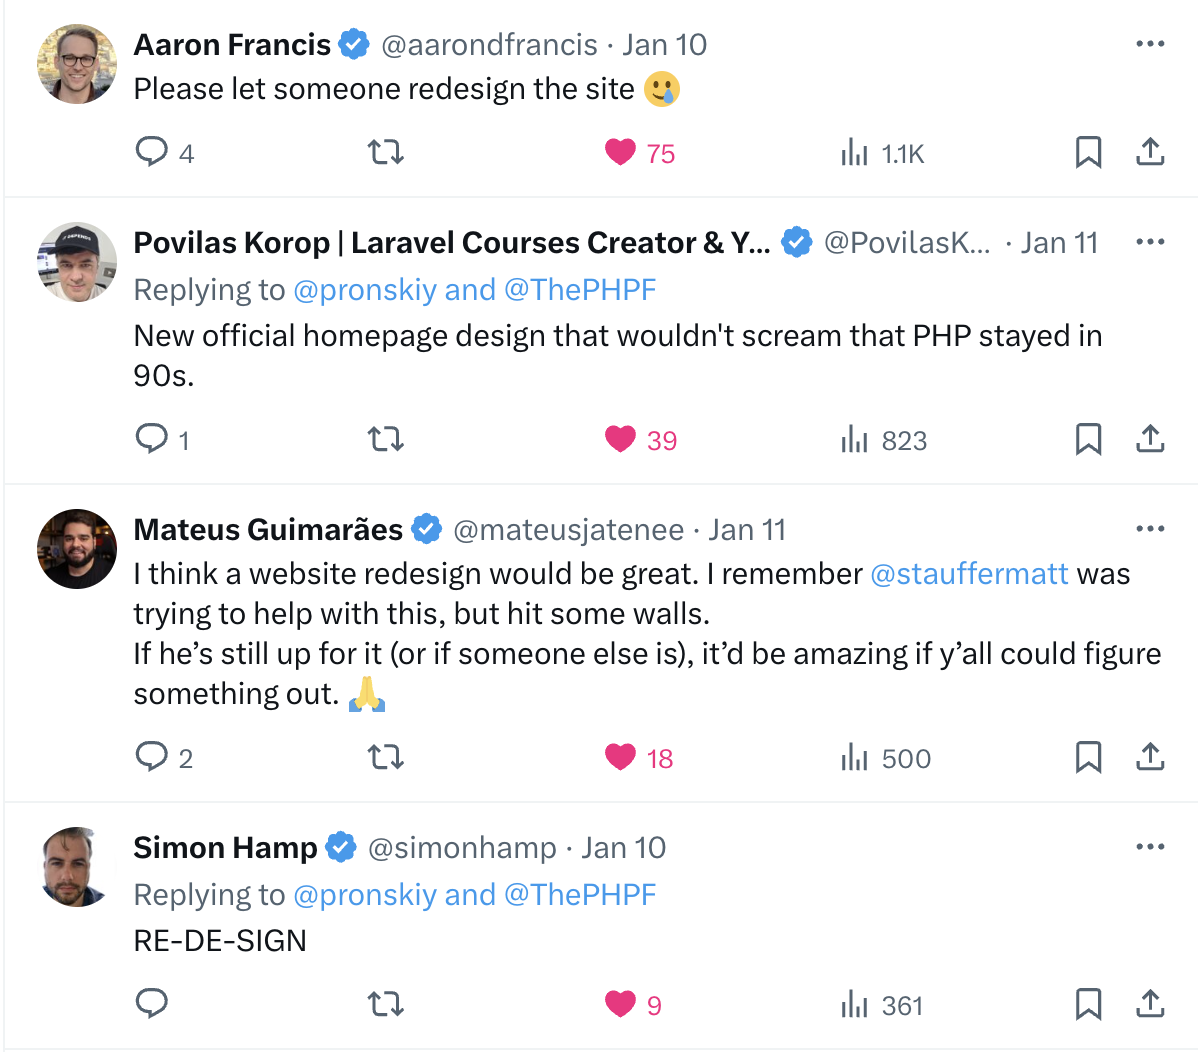Bookmark Mateus Guimarães's tweet

[1089, 757]
